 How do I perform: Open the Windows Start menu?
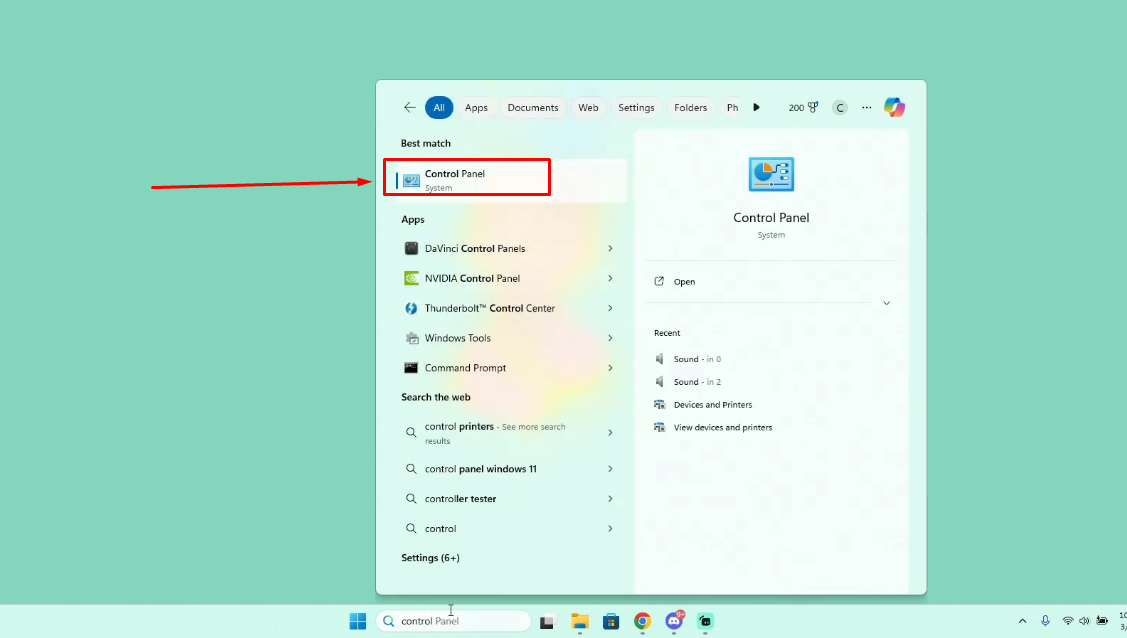point(358,621)
